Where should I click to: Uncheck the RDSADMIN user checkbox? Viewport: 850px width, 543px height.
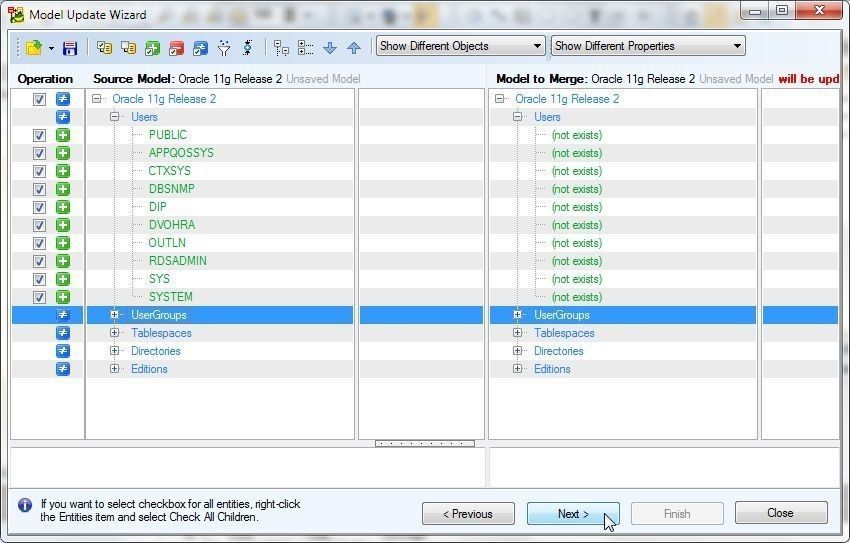click(39, 261)
